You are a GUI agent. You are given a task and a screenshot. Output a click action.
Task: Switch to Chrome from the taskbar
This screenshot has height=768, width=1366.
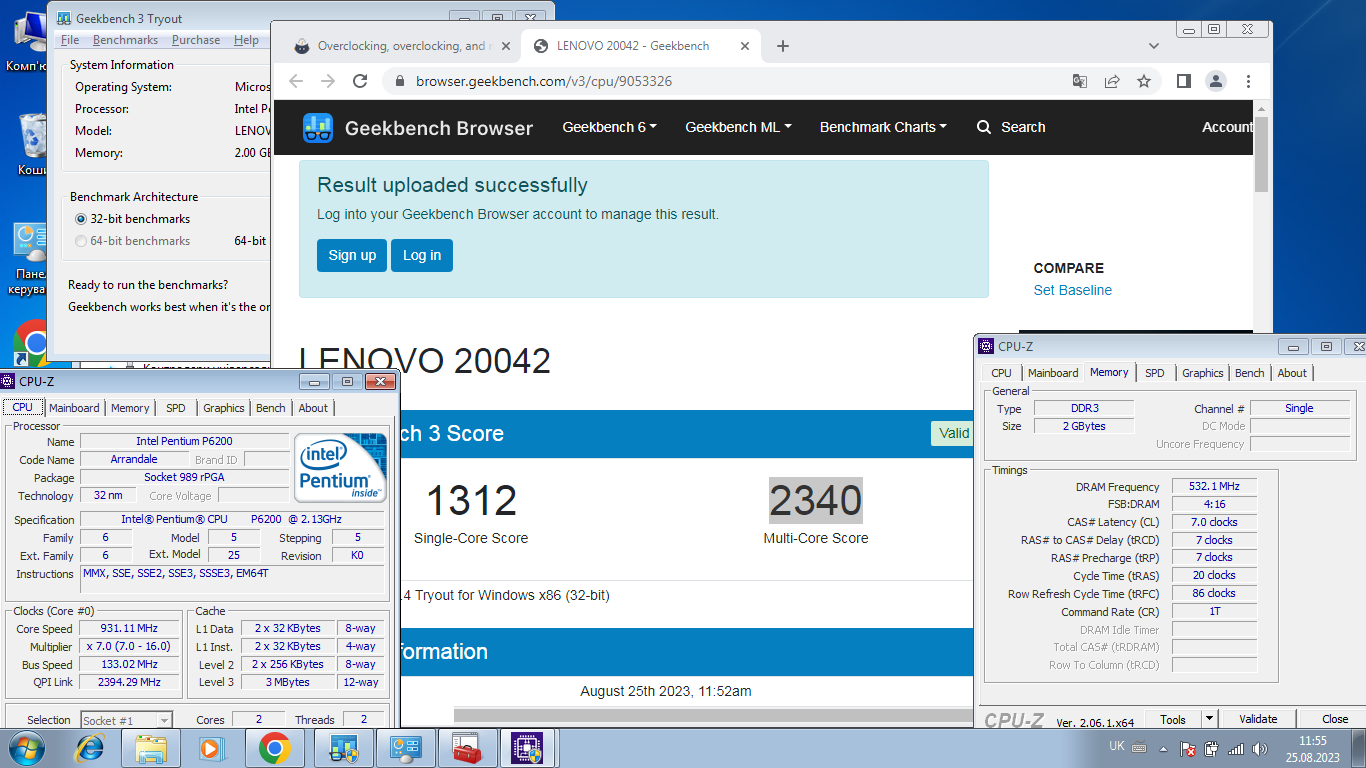point(274,748)
